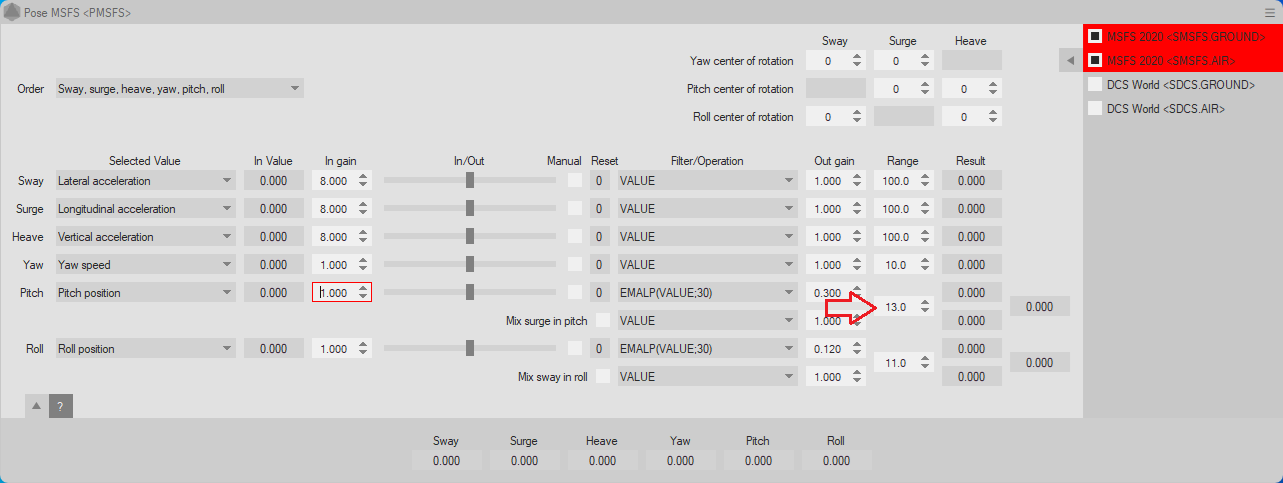Click the Roll Out gain 0.120 field
This screenshot has width=1283, height=483.
tap(827, 349)
